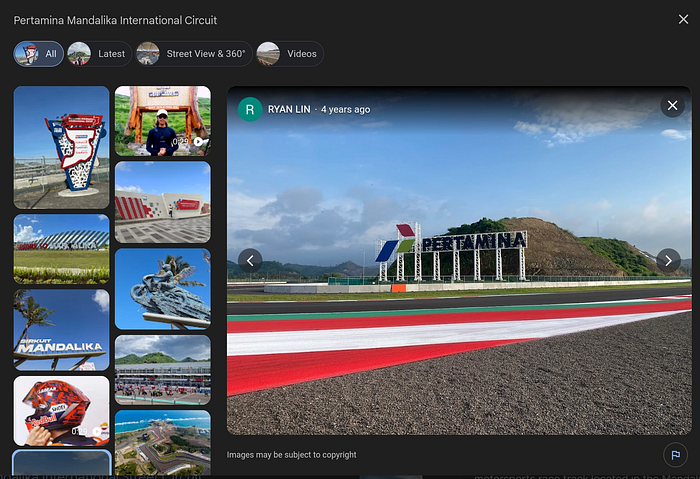
Task: Close the enlarged photo viewer
Action: (x=672, y=106)
